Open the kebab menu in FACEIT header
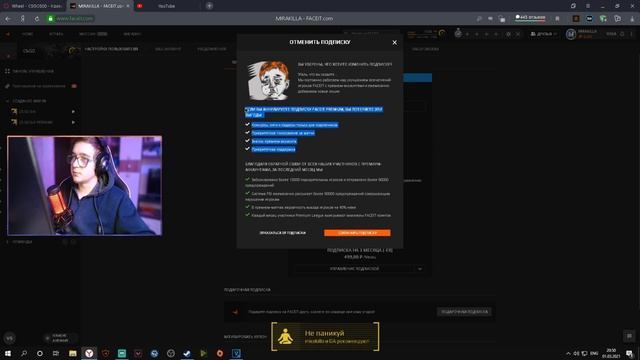Image resolution: width=640 pixels, height=360 pixels. 631,34
